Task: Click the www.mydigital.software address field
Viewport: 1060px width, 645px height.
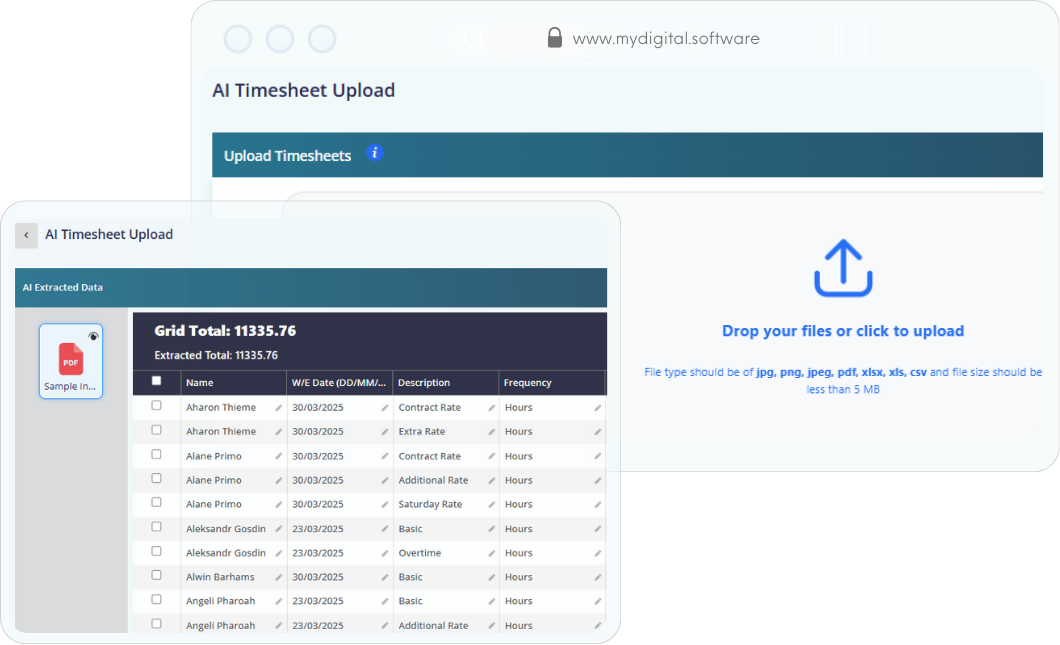Action: [665, 39]
